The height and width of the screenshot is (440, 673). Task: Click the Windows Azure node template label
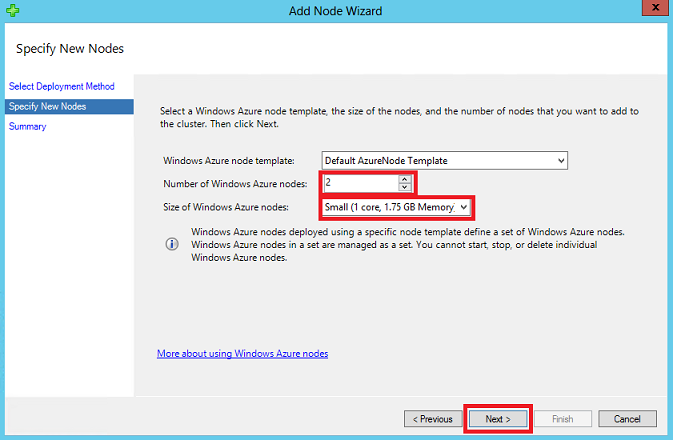click(229, 161)
